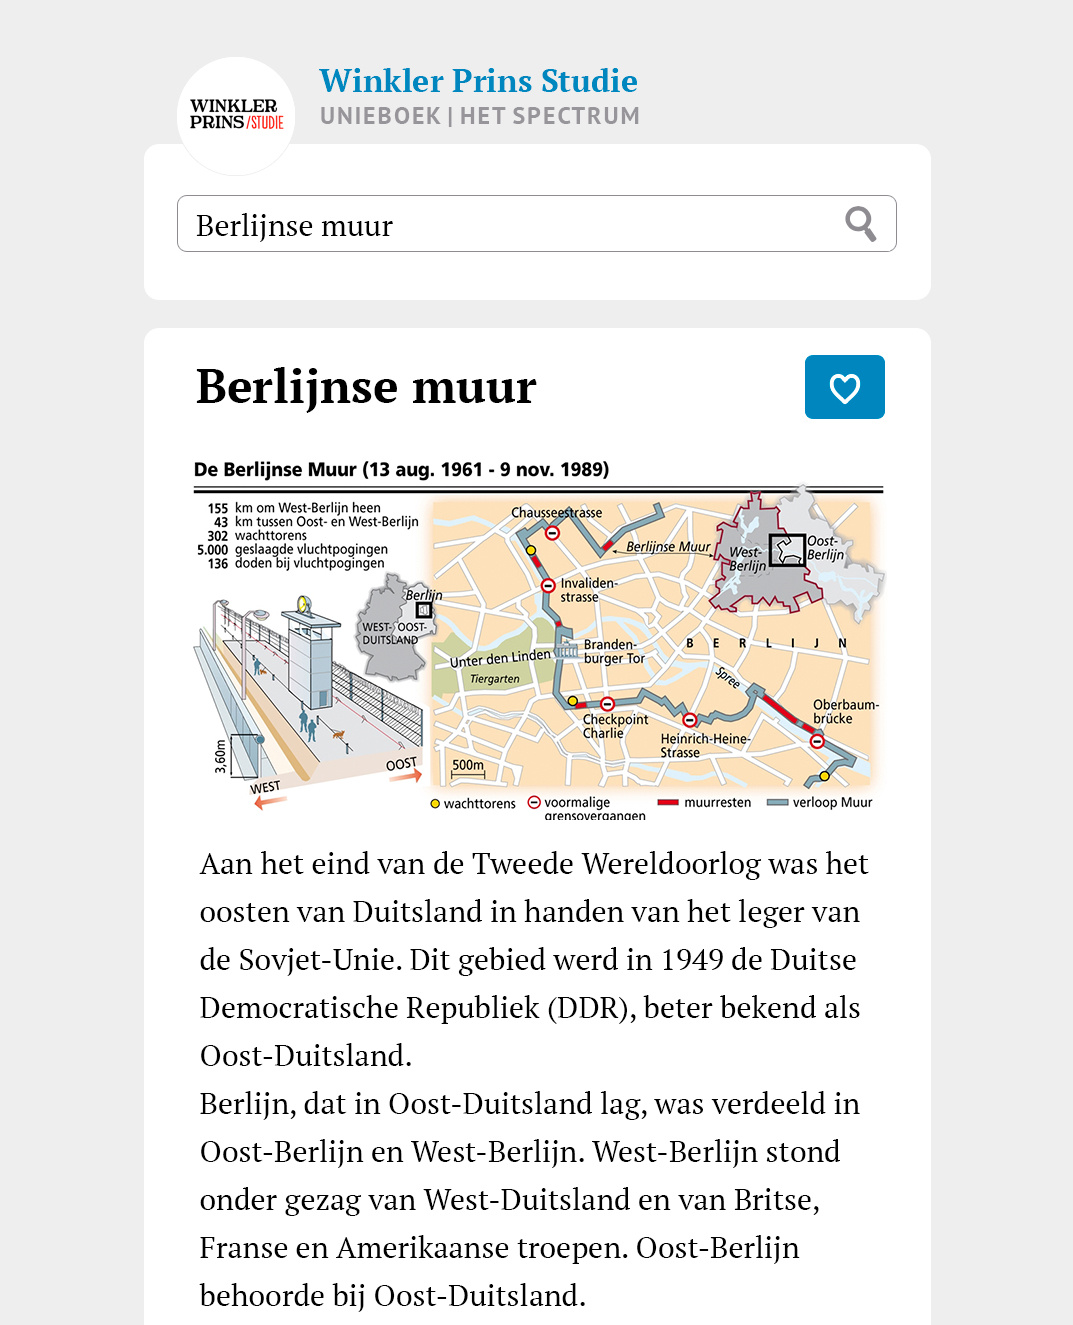Click the Heinrich-Heine-Strasse crossing marker
The width and height of the screenshot is (1073, 1325).
tap(689, 720)
